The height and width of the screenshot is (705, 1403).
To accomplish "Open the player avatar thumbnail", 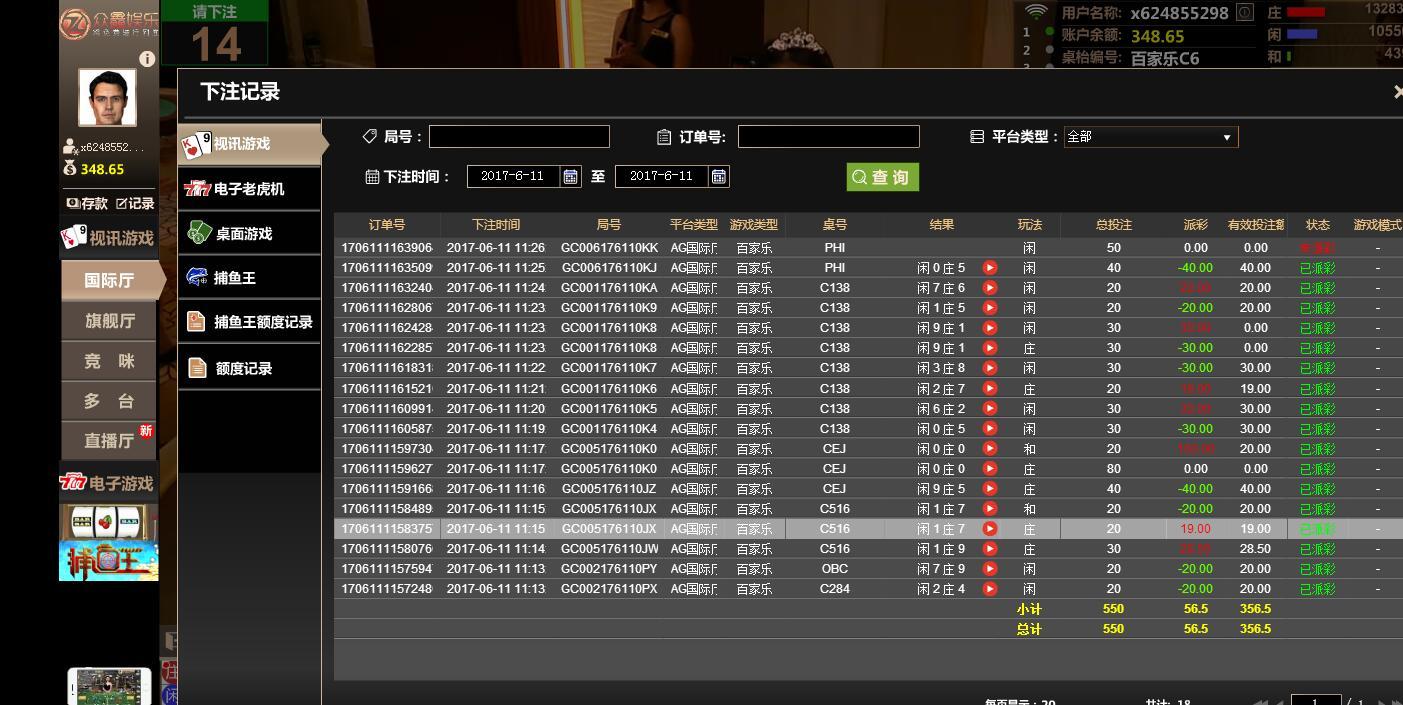I will coord(107,97).
